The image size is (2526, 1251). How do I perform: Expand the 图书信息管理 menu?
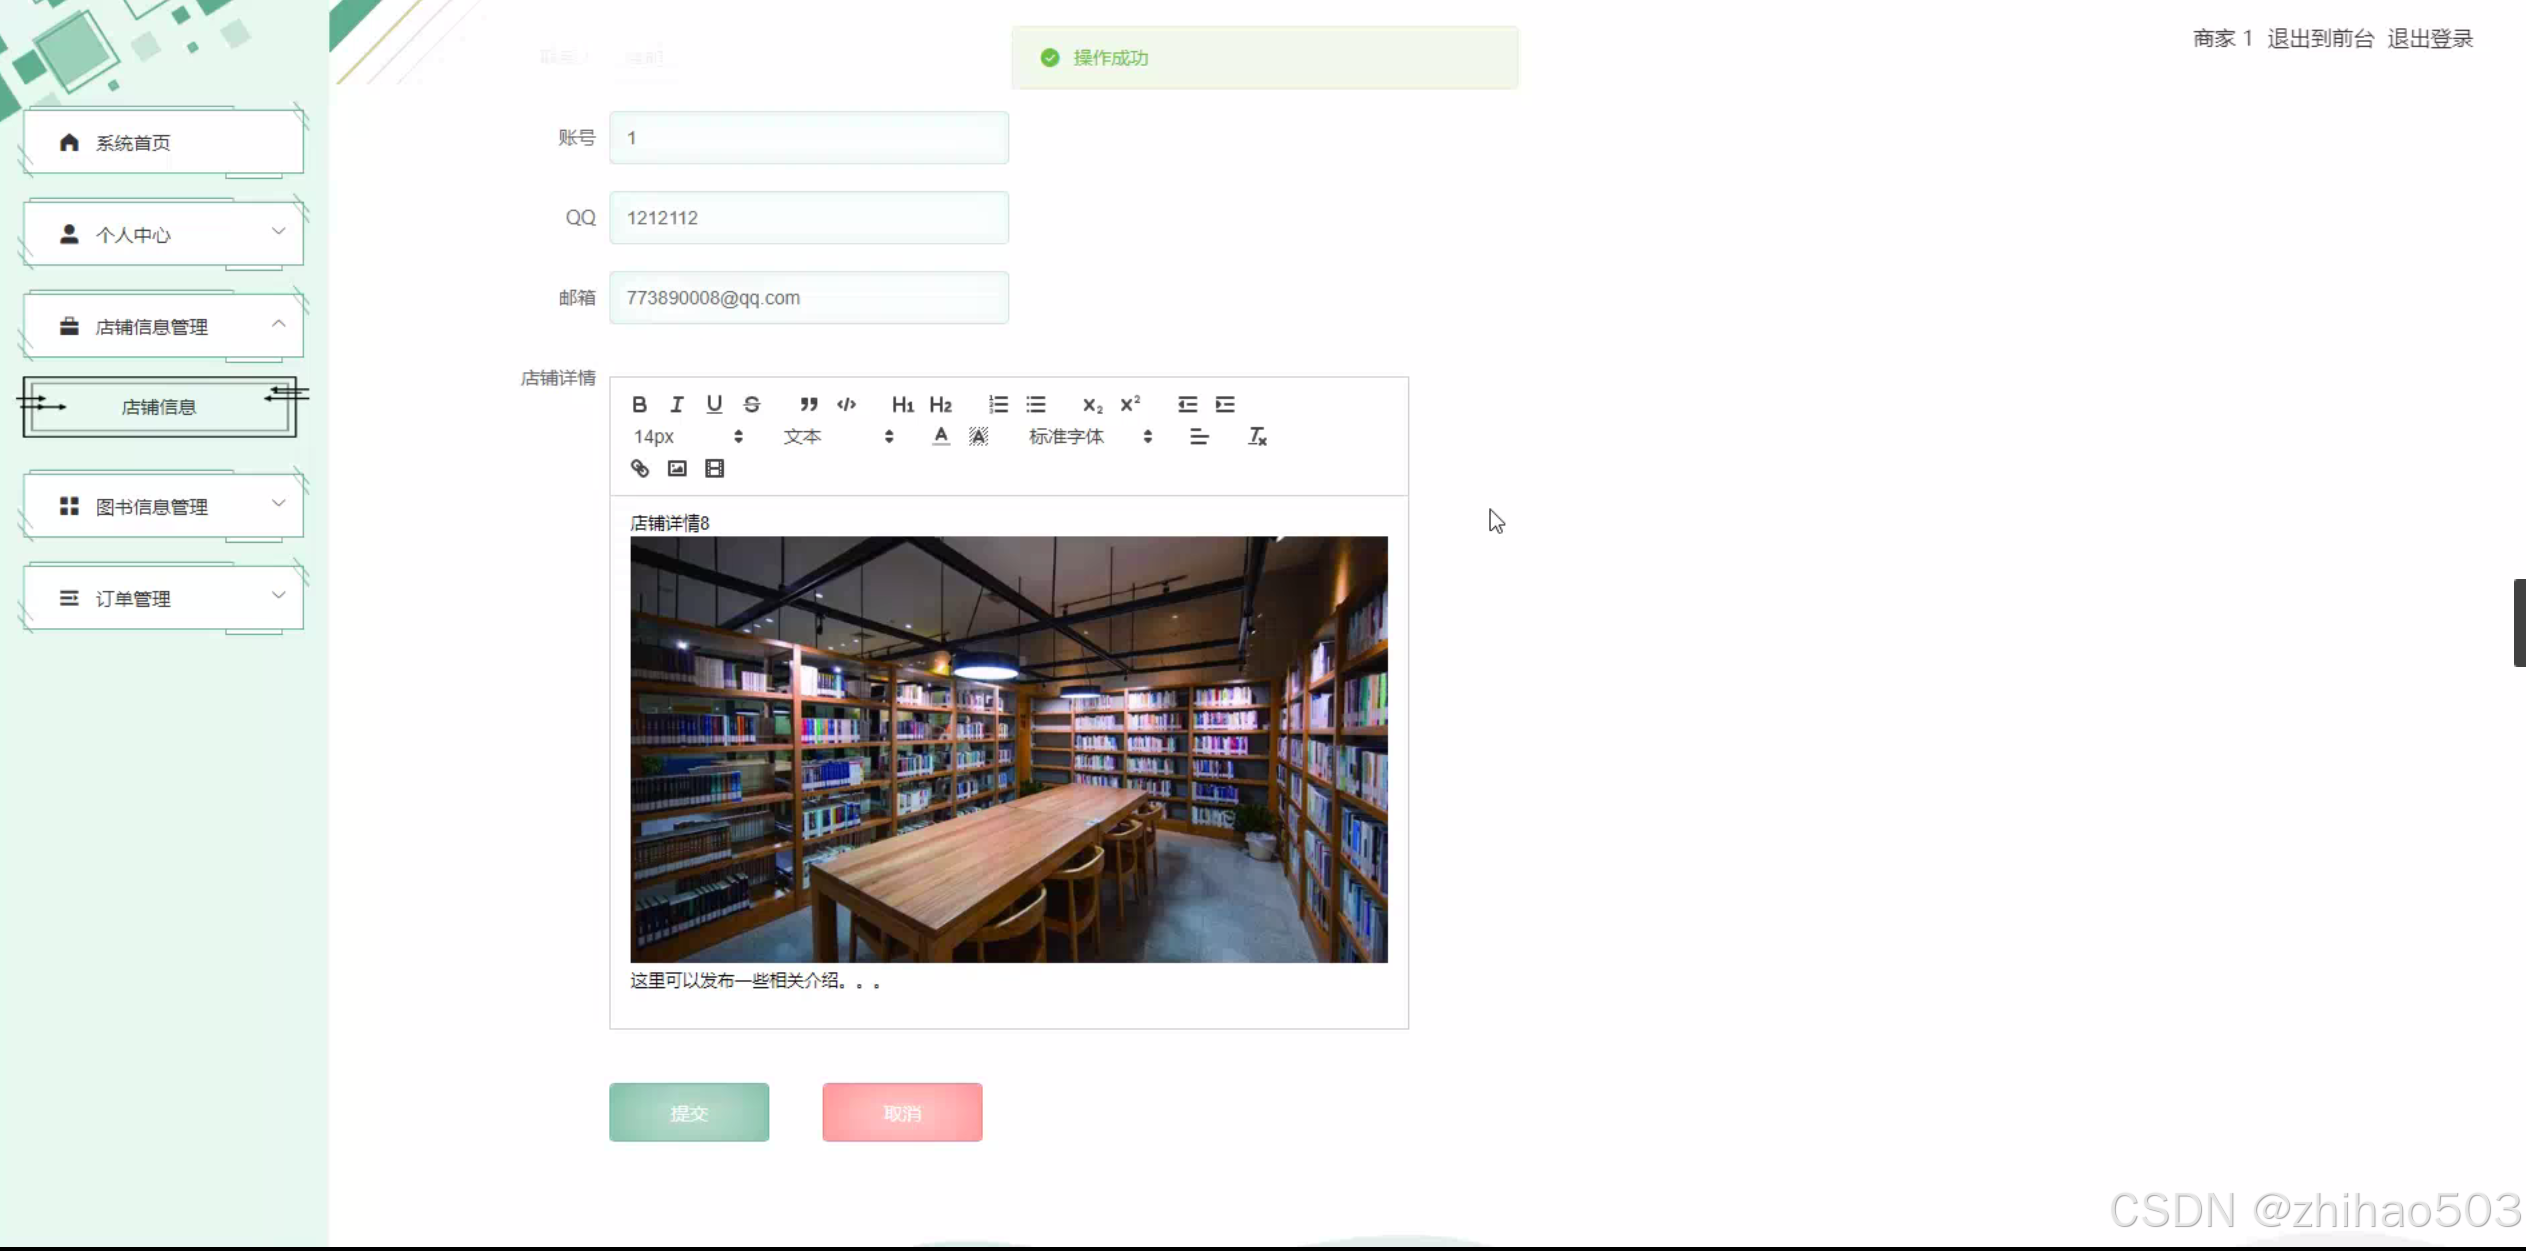(x=163, y=507)
